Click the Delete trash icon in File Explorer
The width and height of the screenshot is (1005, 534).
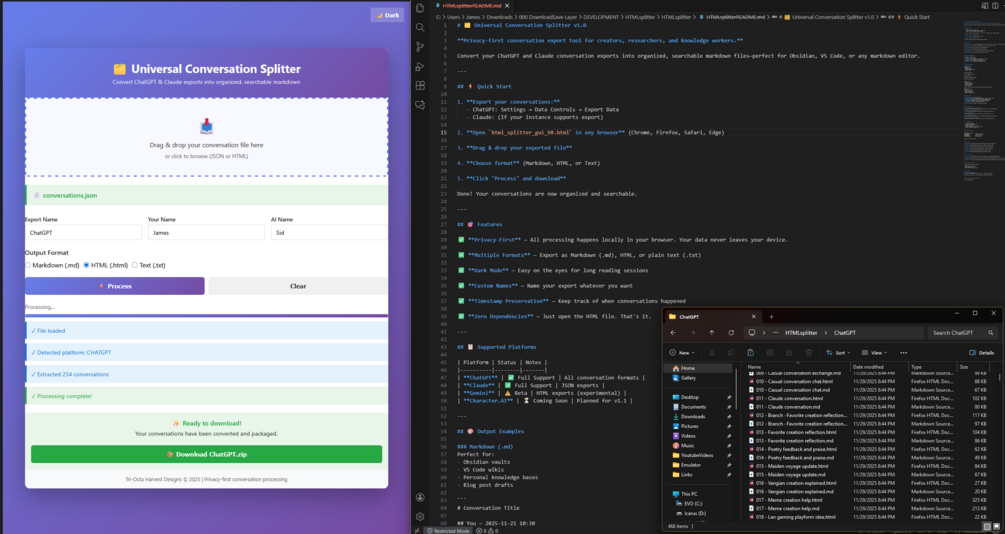(809, 353)
